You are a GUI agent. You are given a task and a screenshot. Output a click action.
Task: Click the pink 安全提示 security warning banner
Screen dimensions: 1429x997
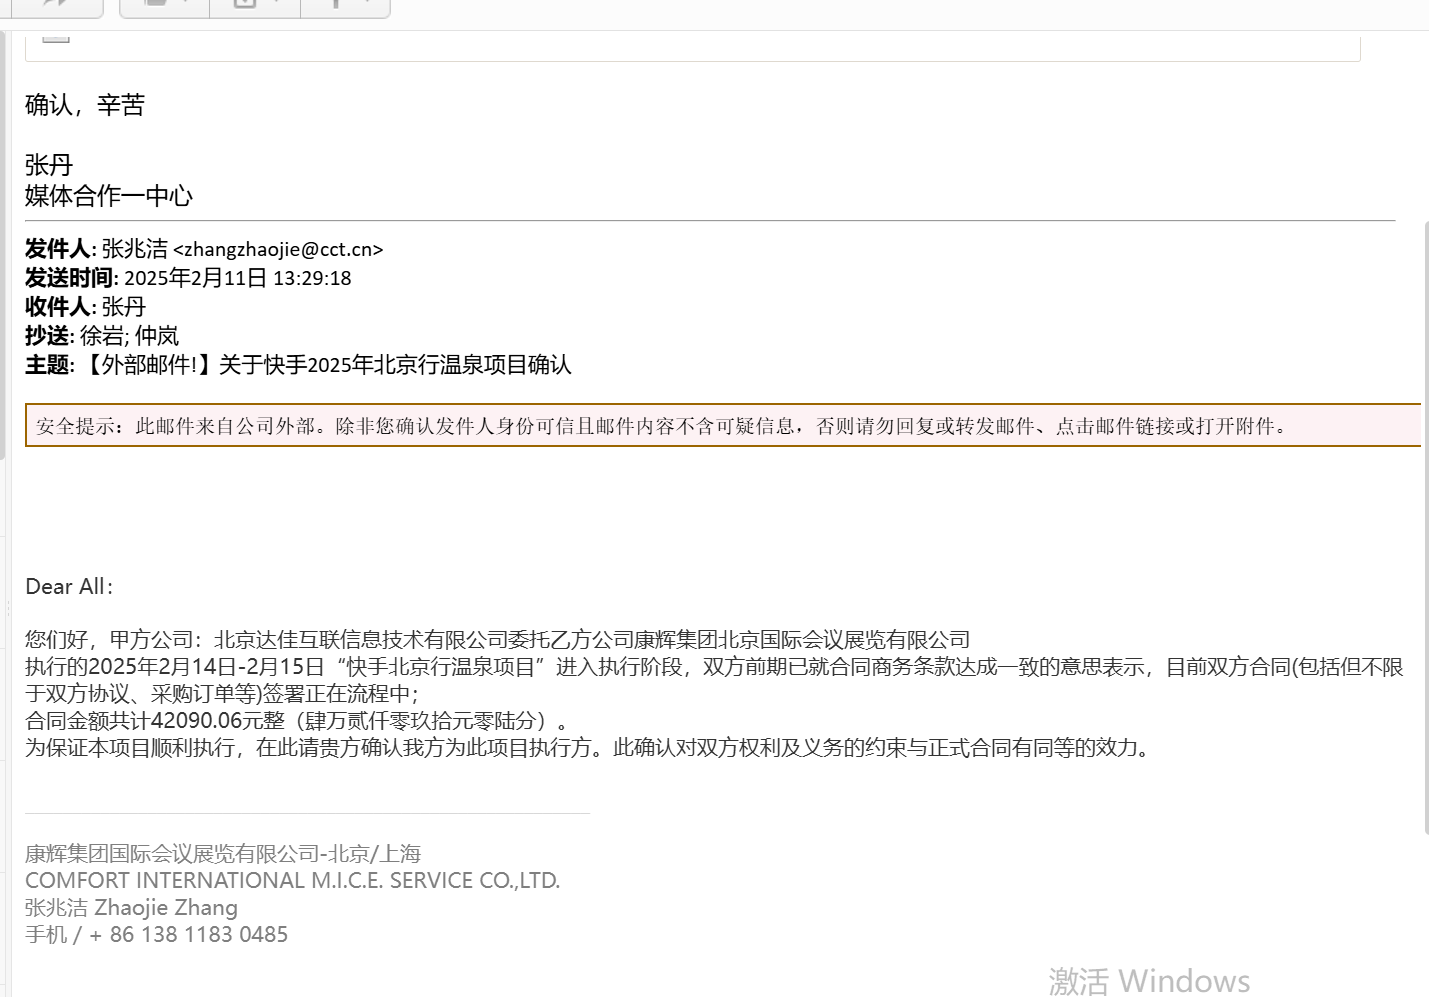tap(723, 425)
